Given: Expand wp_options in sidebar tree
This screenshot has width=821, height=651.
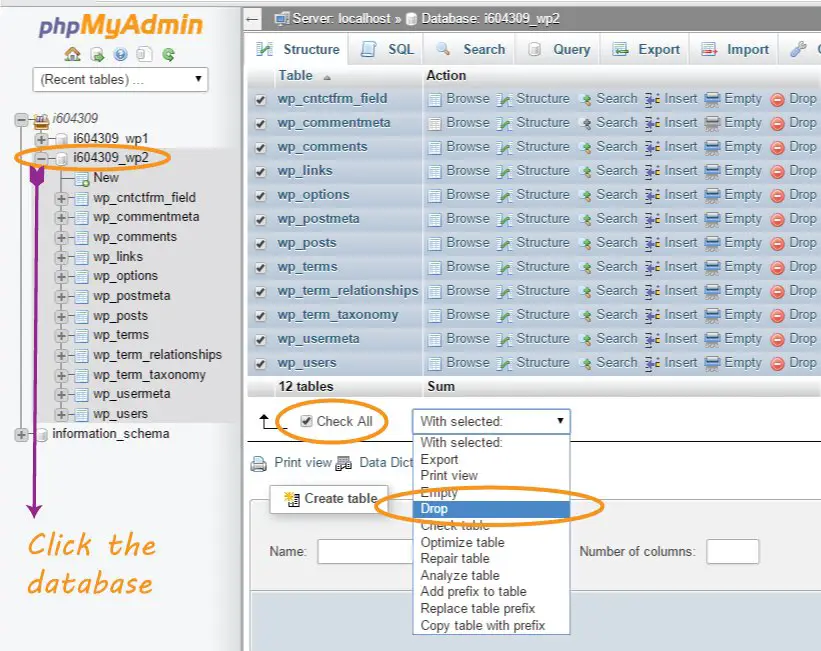Looking at the screenshot, I should (61, 277).
